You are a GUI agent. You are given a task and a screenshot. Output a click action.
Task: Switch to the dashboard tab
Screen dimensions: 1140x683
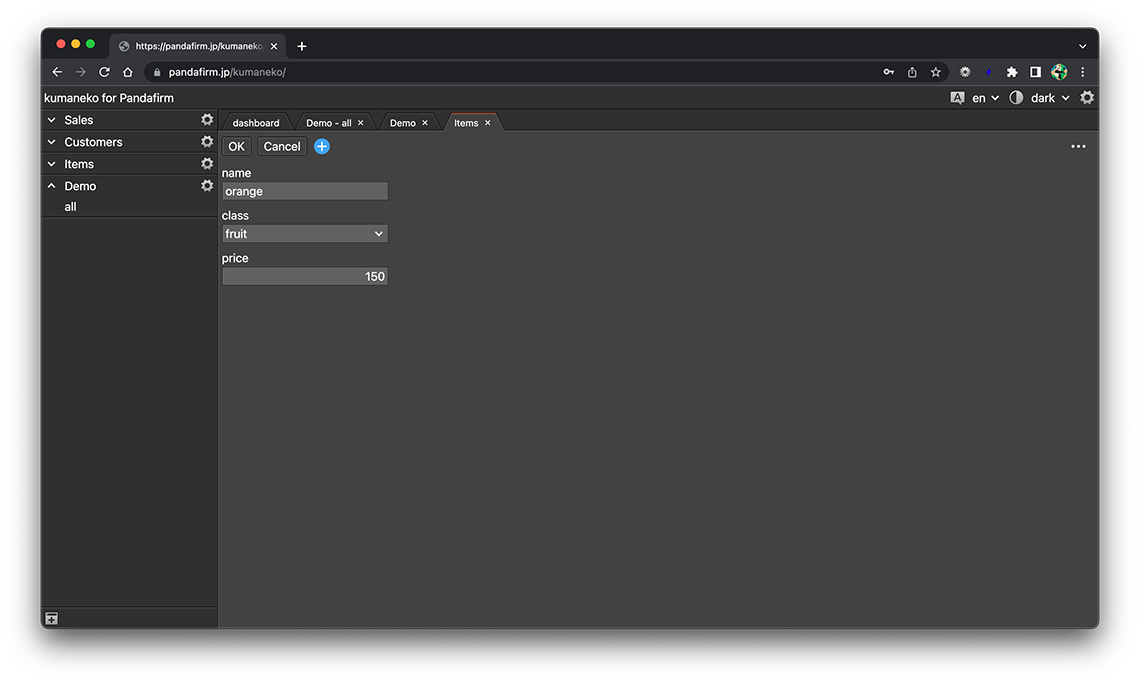coord(256,123)
